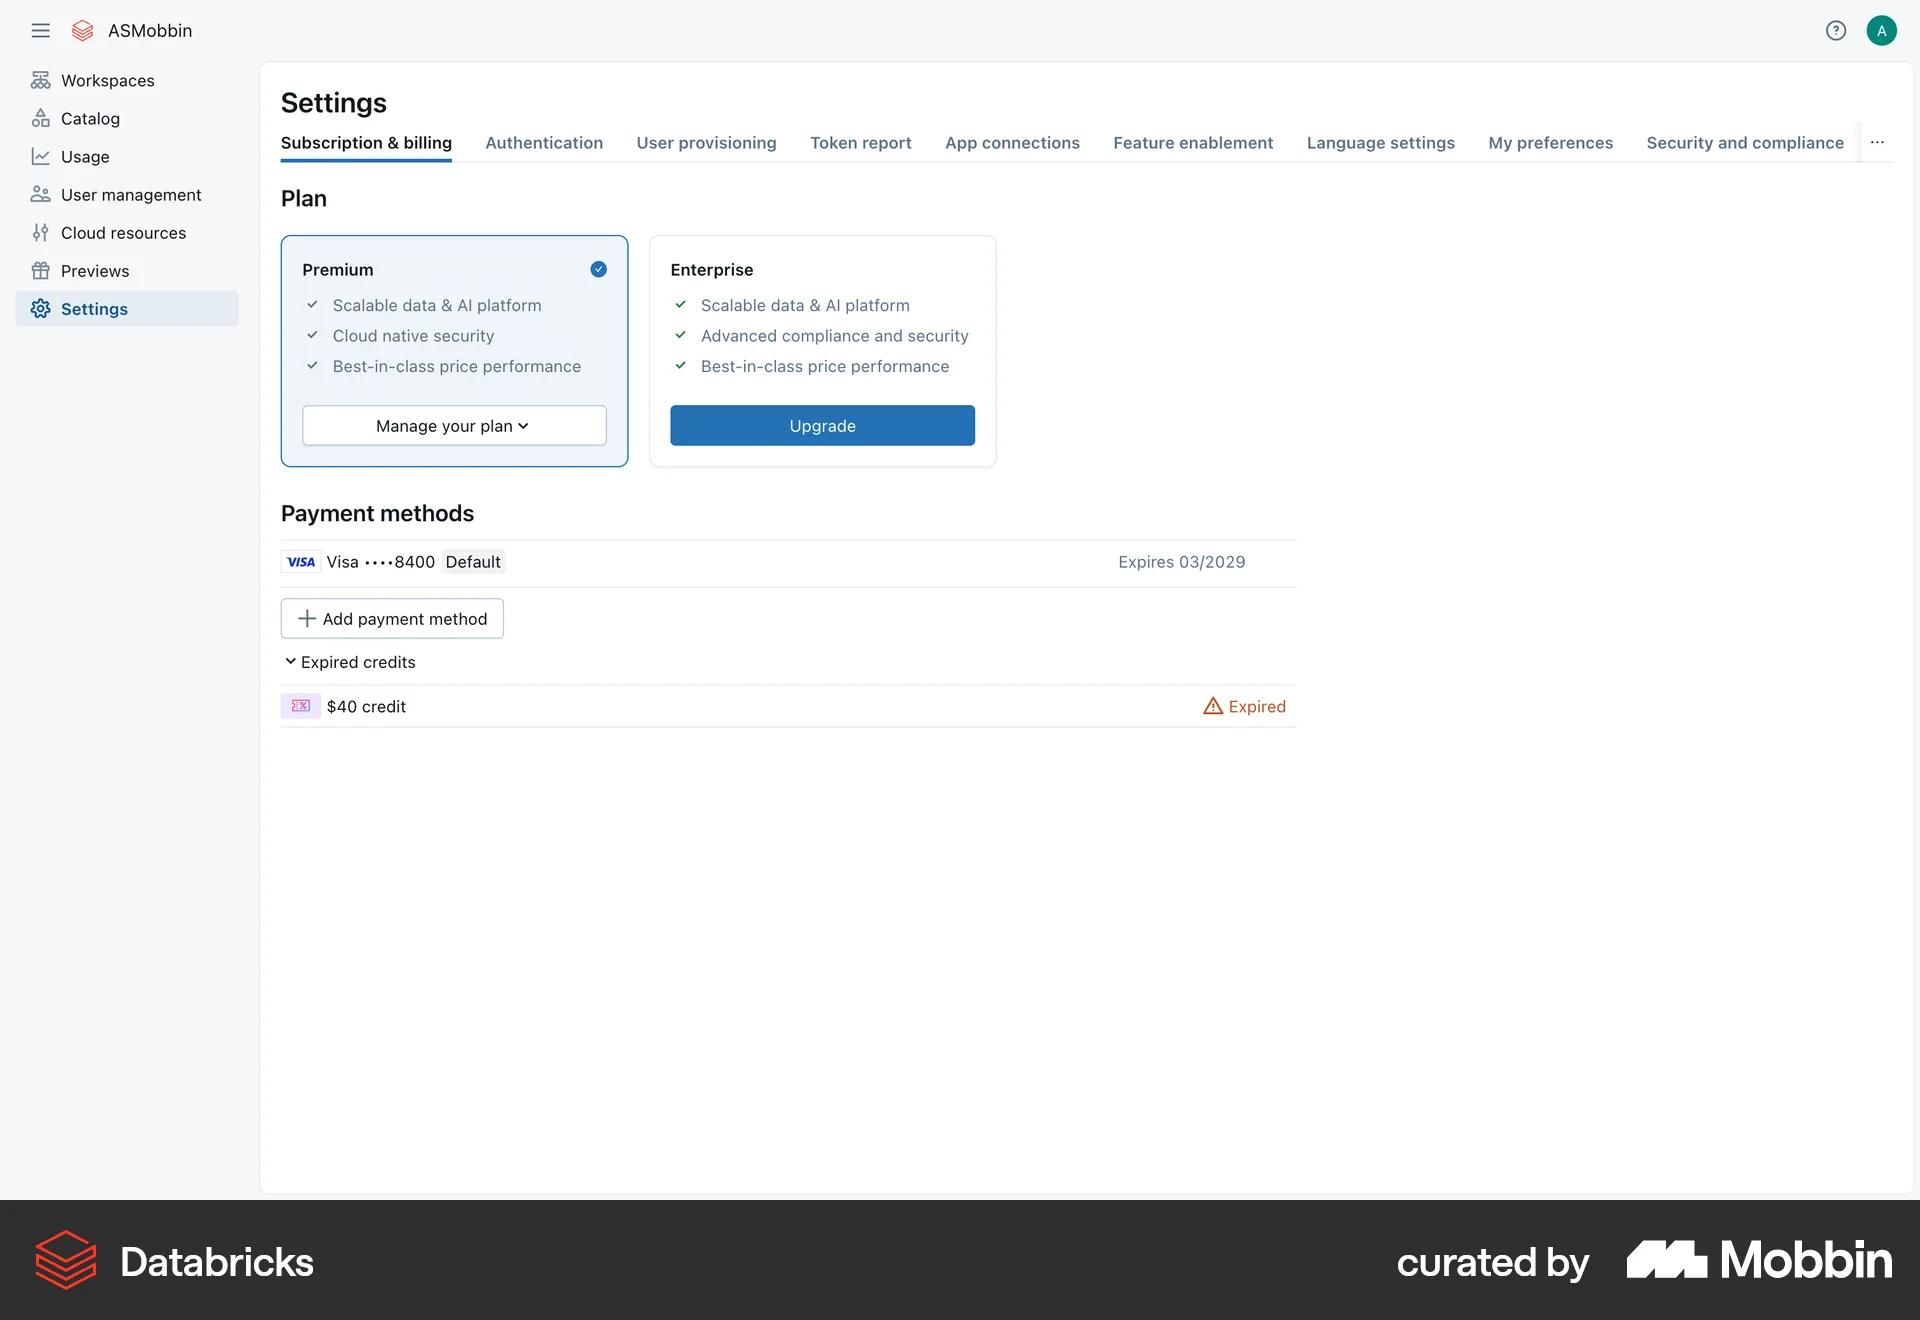Open the Token report tab
This screenshot has height=1320, width=1920.
click(861, 143)
